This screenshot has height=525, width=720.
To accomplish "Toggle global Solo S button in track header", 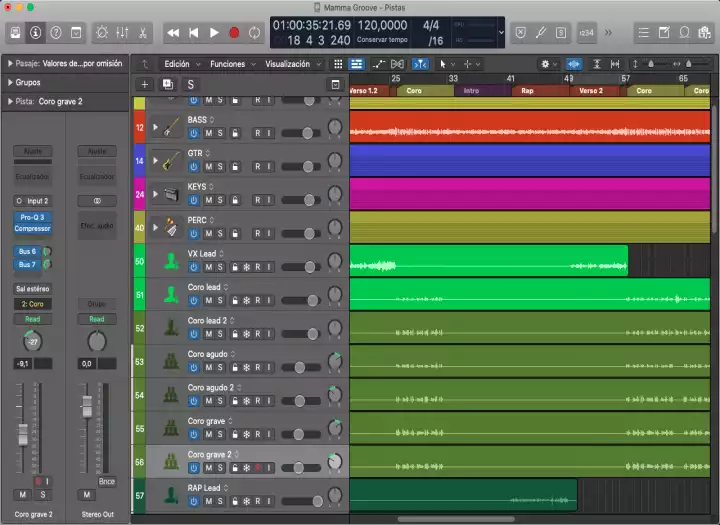I will click(191, 85).
